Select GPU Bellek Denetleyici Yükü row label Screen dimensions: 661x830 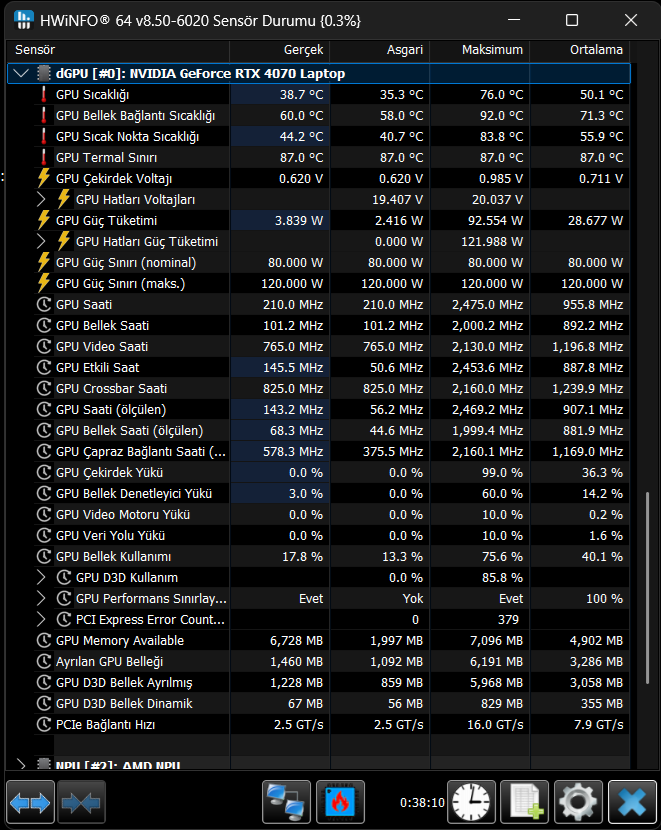[134, 493]
